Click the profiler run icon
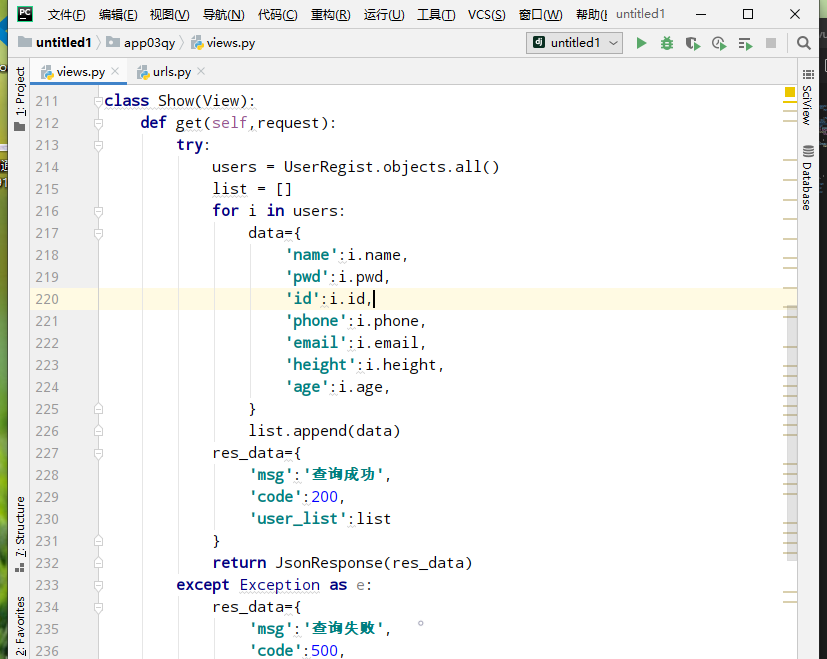This screenshot has height=659, width=827. pos(718,43)
